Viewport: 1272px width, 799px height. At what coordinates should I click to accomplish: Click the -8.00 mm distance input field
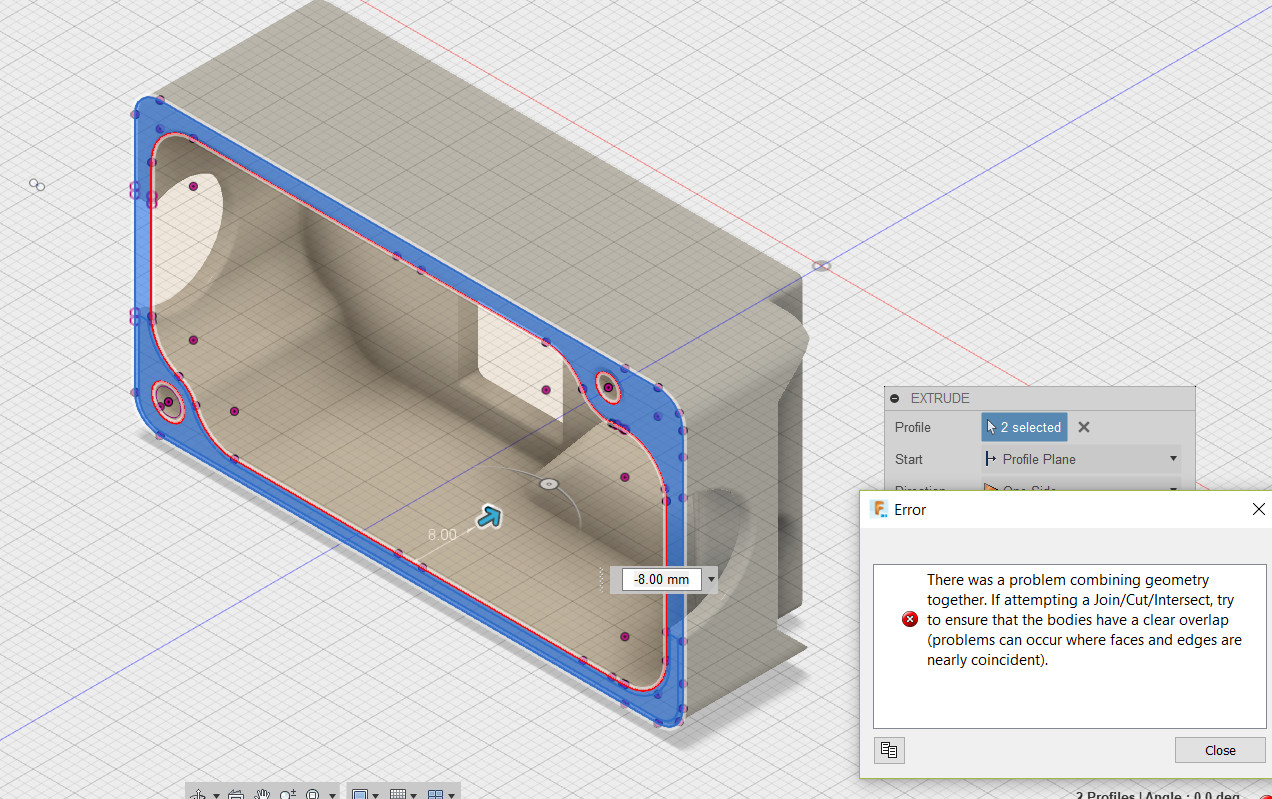[x=660, y=579]
